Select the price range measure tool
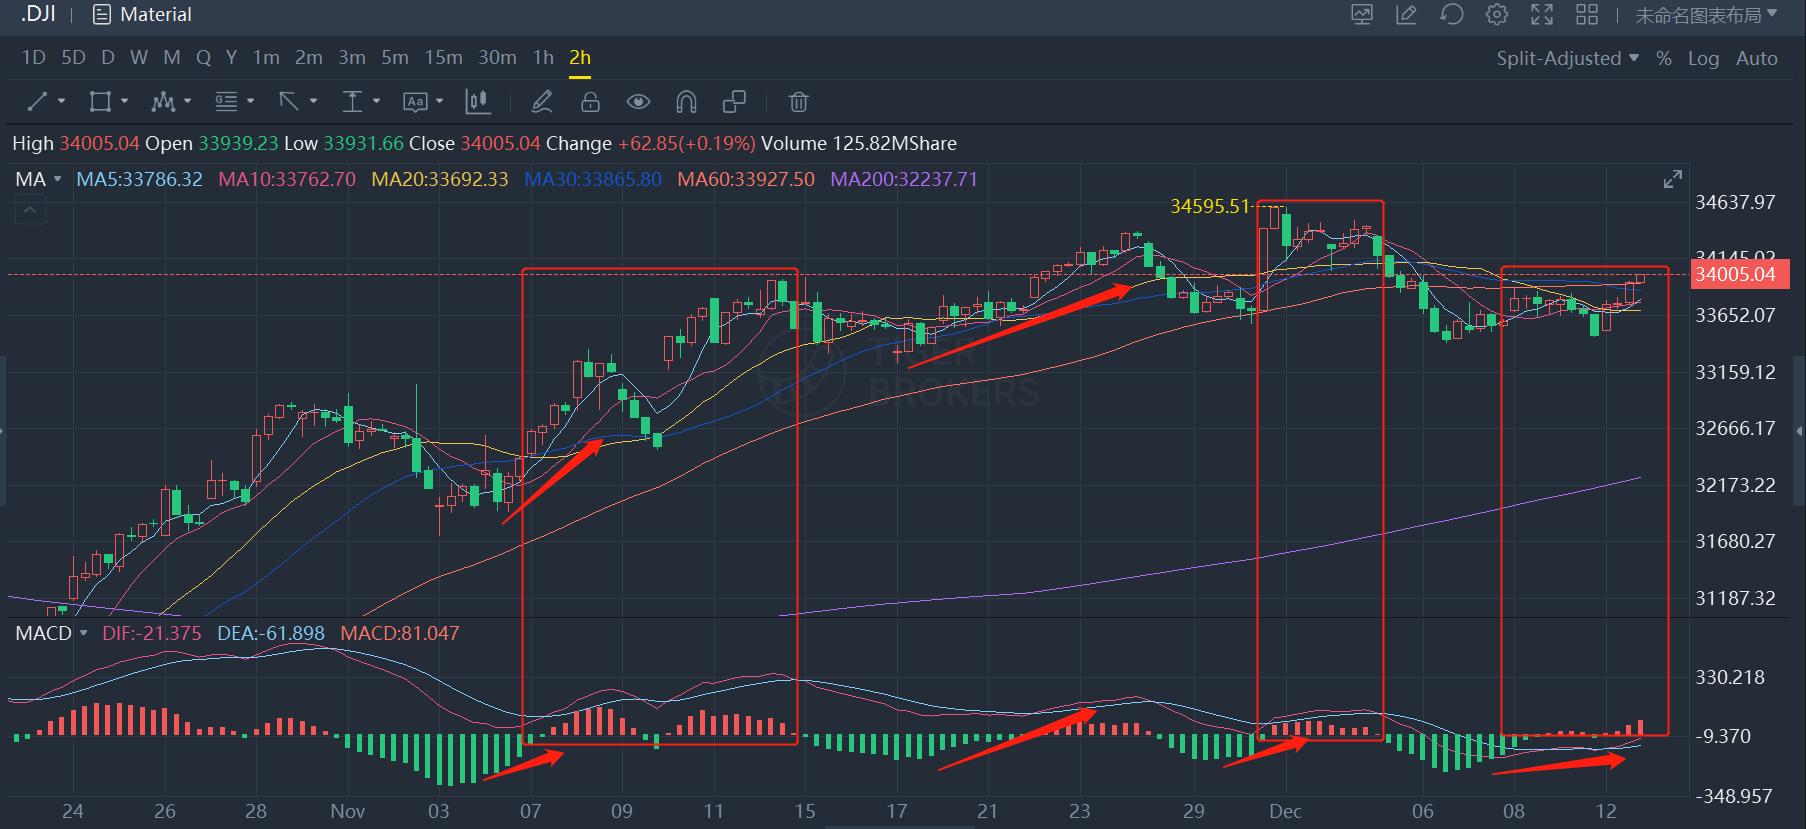Screen dimensions: 1806x829 [352, 101]
